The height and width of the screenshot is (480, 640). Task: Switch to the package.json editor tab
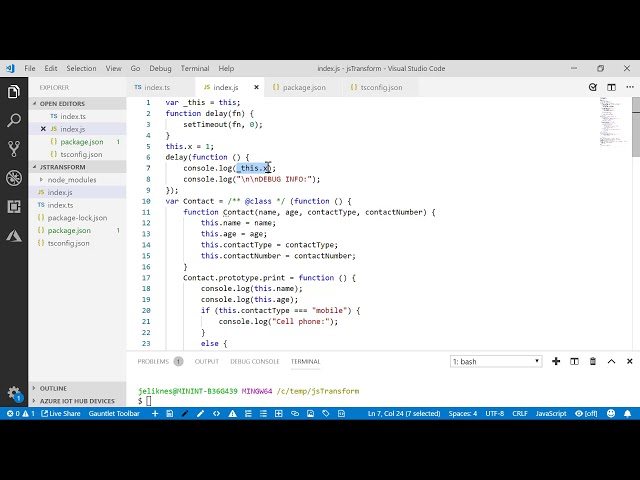click(x=303, y=87)
